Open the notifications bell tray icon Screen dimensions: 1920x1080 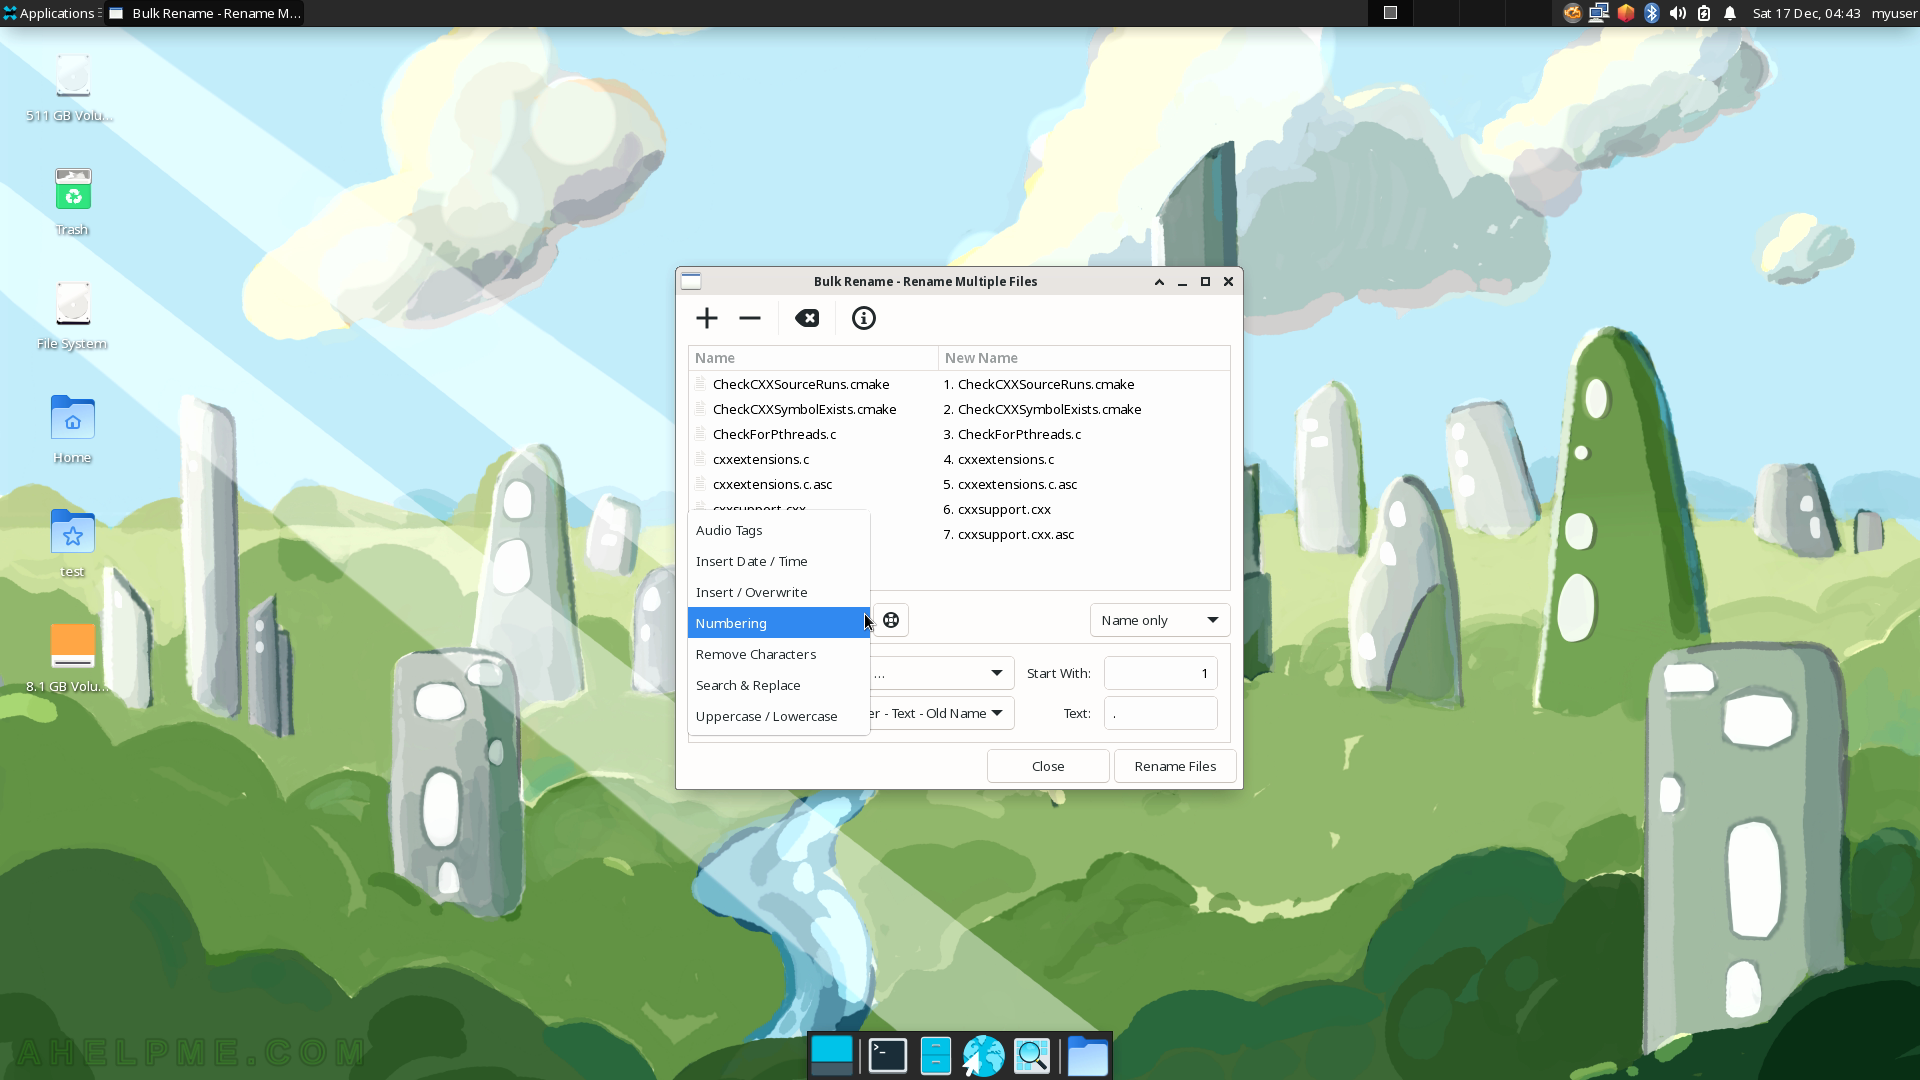[1730, 13]
